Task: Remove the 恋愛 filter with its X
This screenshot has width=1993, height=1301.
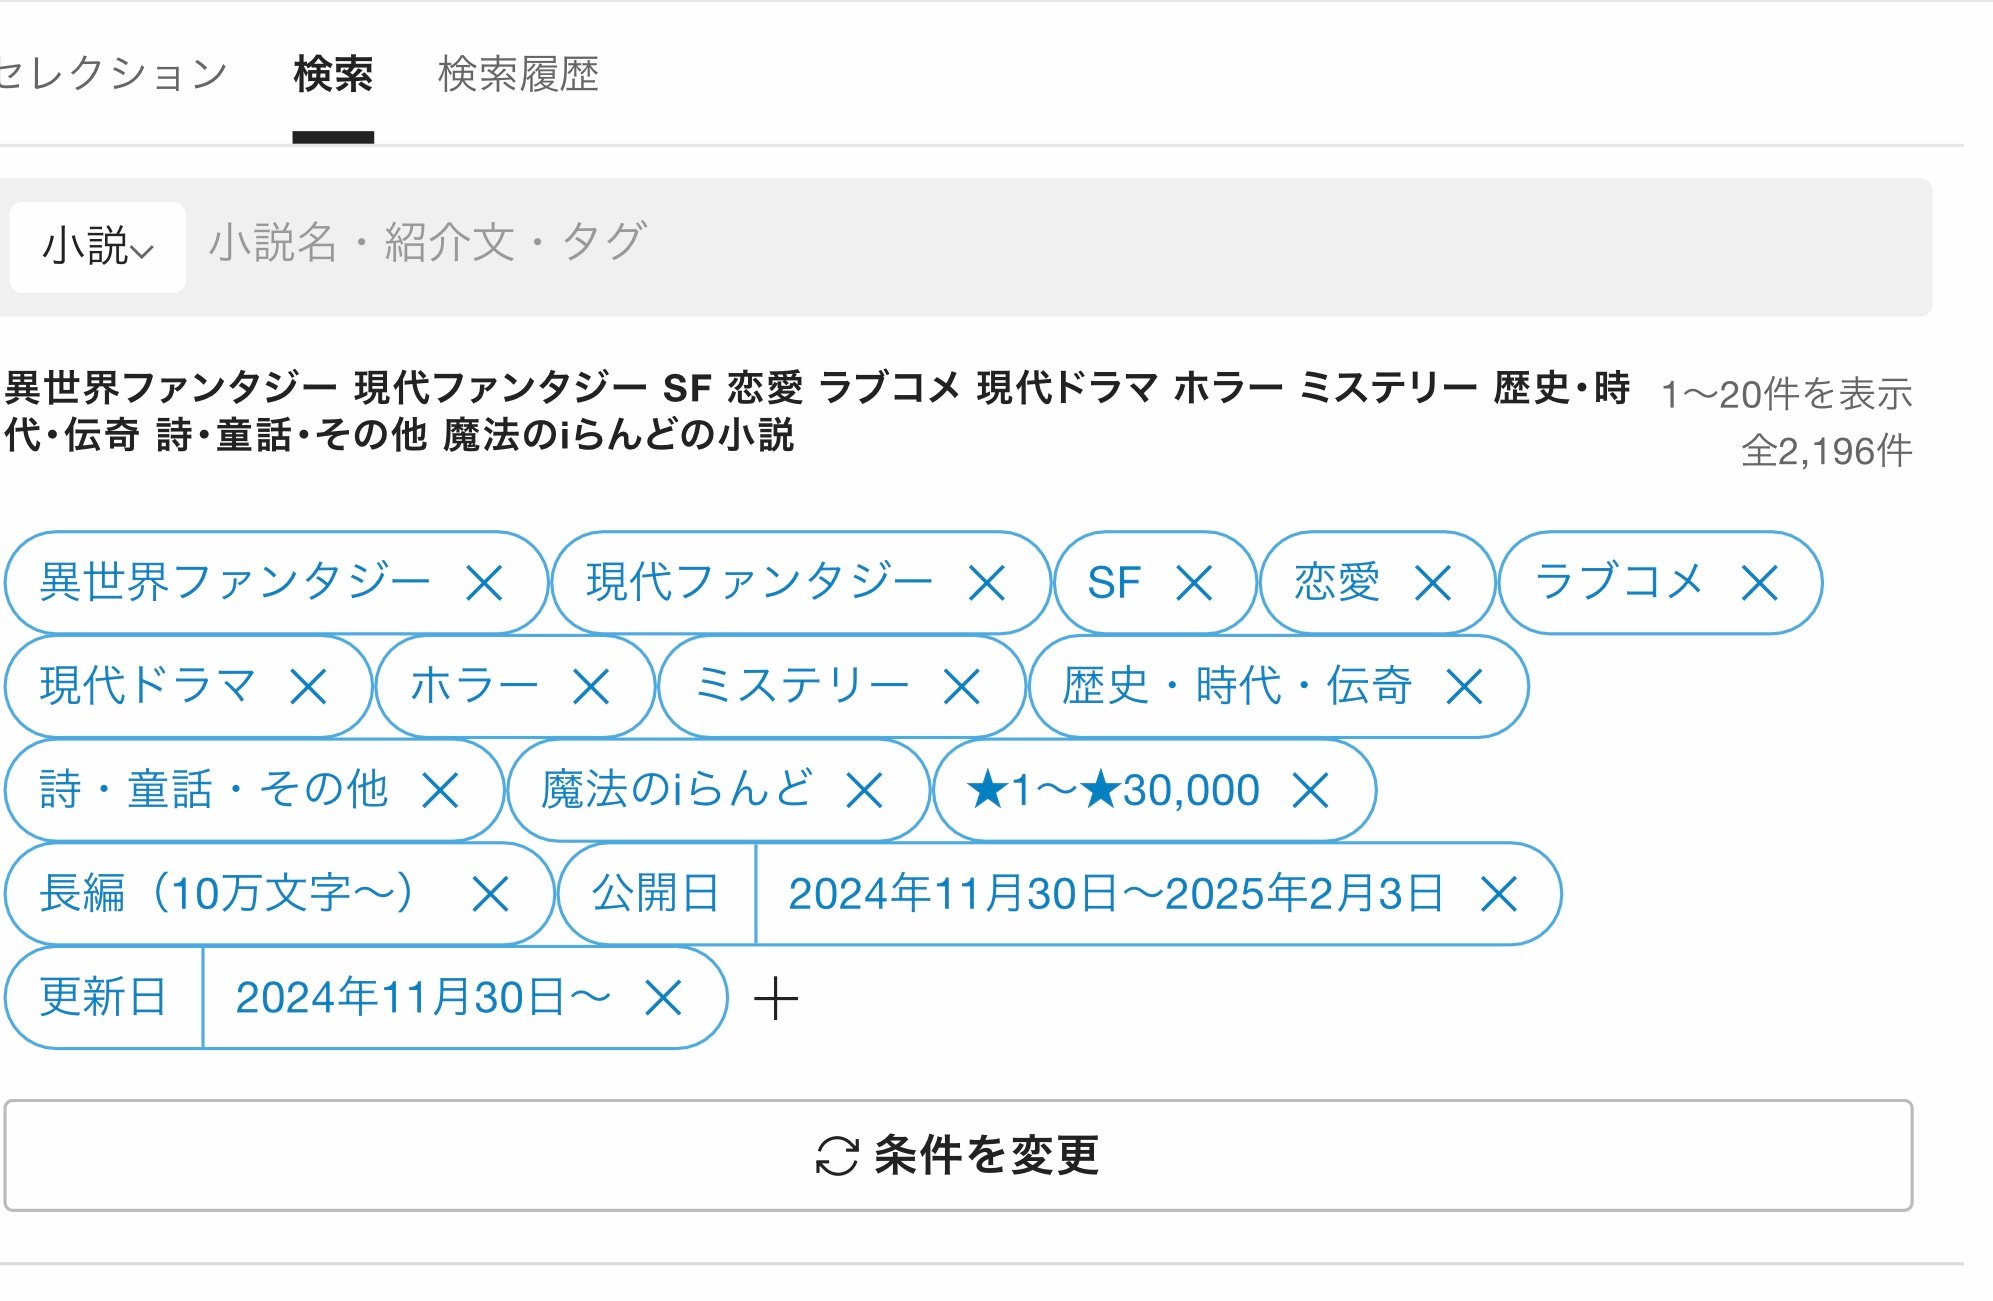Action: coord(1433,583)
